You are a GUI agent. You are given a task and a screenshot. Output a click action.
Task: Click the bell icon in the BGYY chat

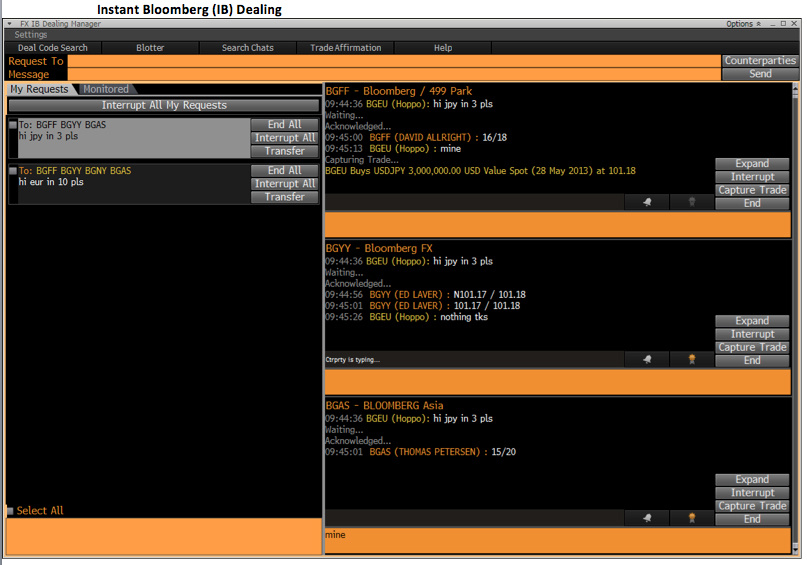coord(648,360)
